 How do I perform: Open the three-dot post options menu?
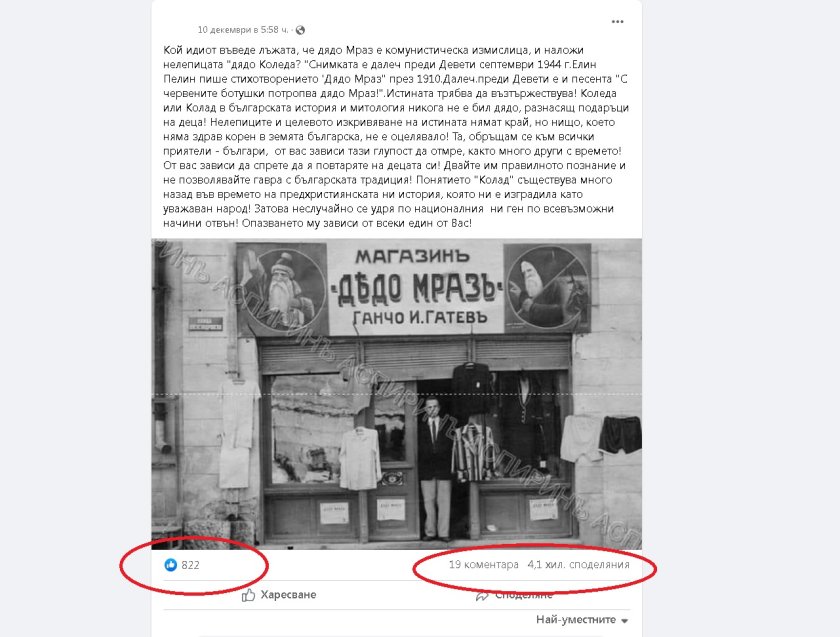point(617,22)
